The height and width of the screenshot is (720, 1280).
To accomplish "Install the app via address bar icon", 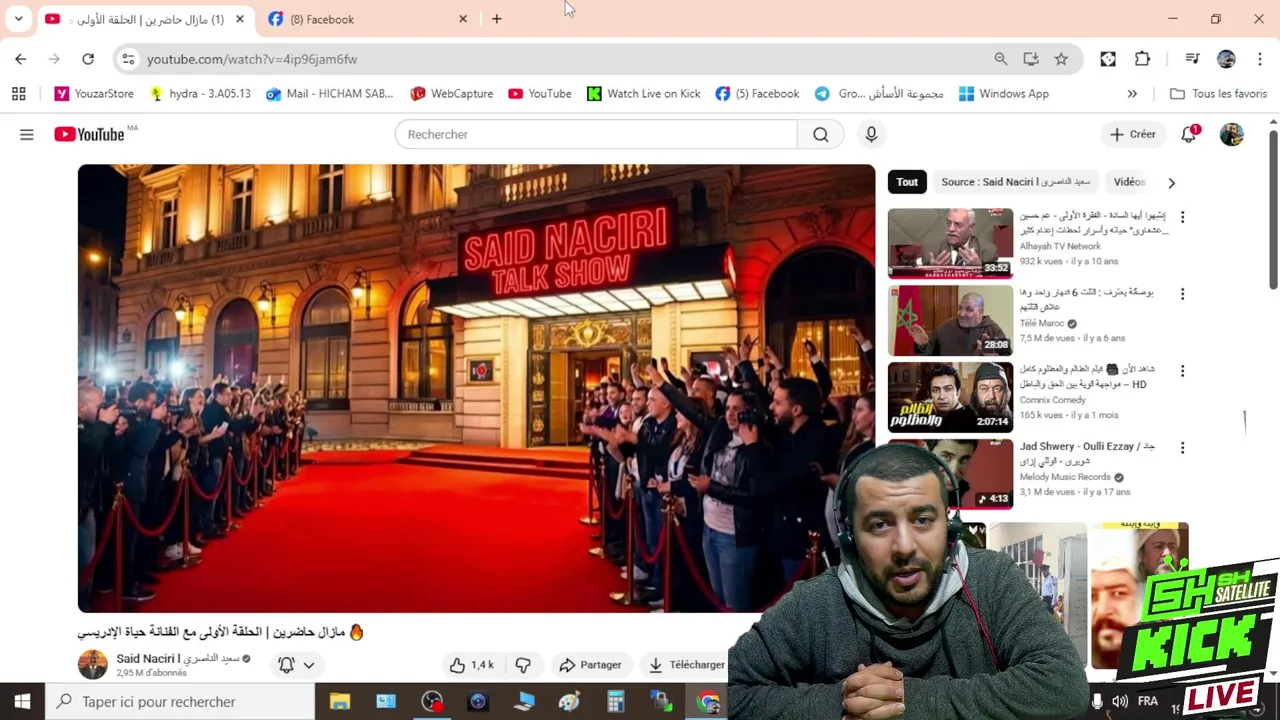I will pos(1031,59).
